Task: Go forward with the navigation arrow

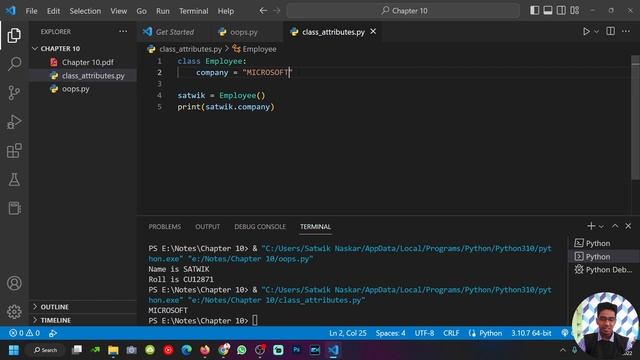Action: click(x=277, y=11)
